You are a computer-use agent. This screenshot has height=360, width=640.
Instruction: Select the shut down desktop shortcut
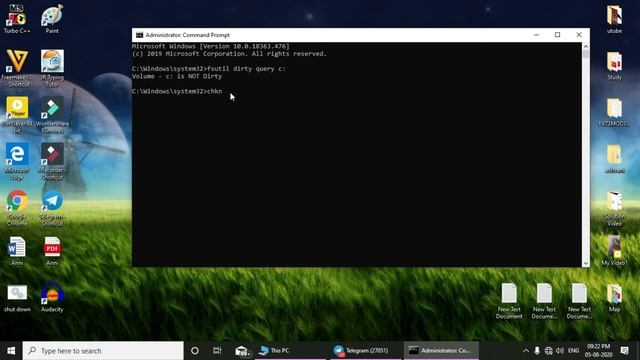(x=17, y=298)
